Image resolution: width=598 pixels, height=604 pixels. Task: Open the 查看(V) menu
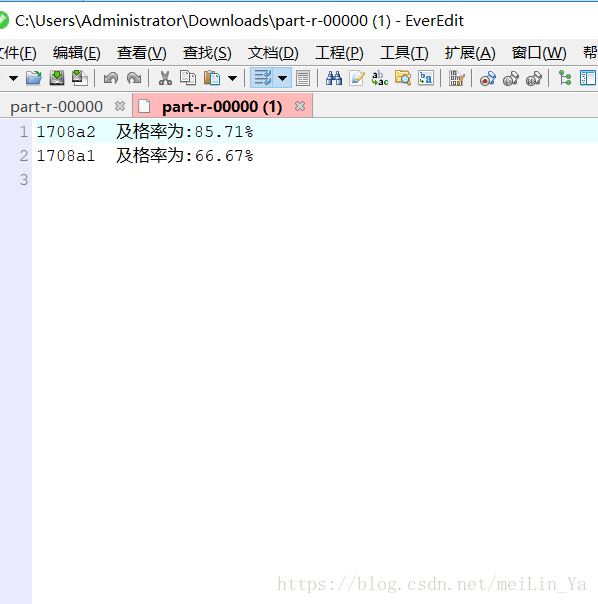click(141, 53)
